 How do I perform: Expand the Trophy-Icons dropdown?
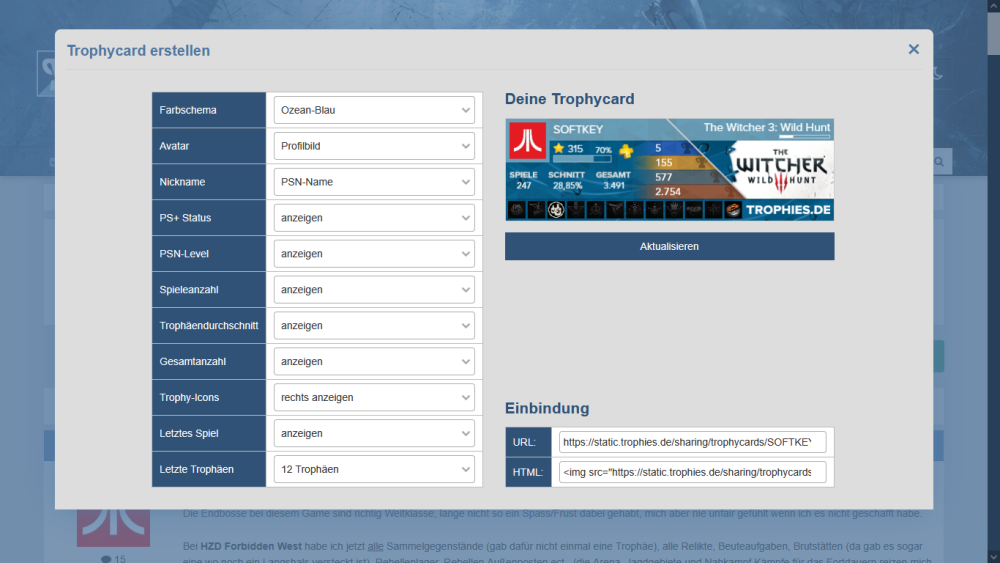[374, 398]
